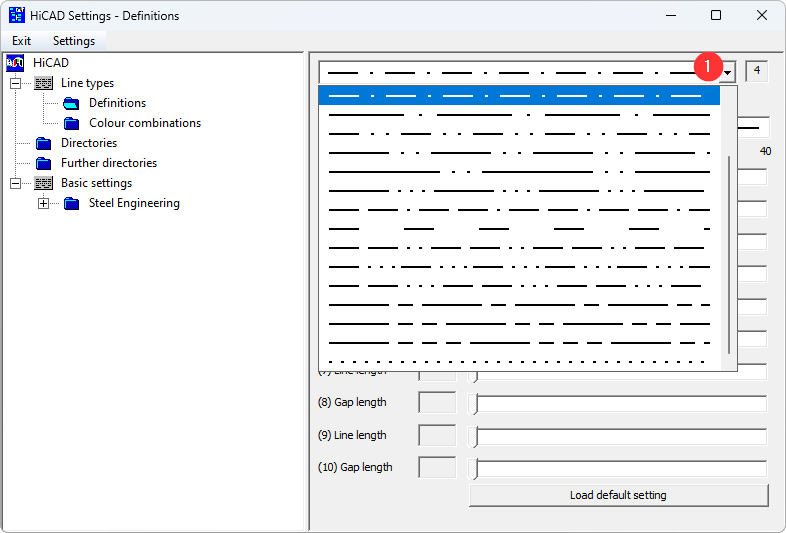Click the Load default setting button

(619, 495)
